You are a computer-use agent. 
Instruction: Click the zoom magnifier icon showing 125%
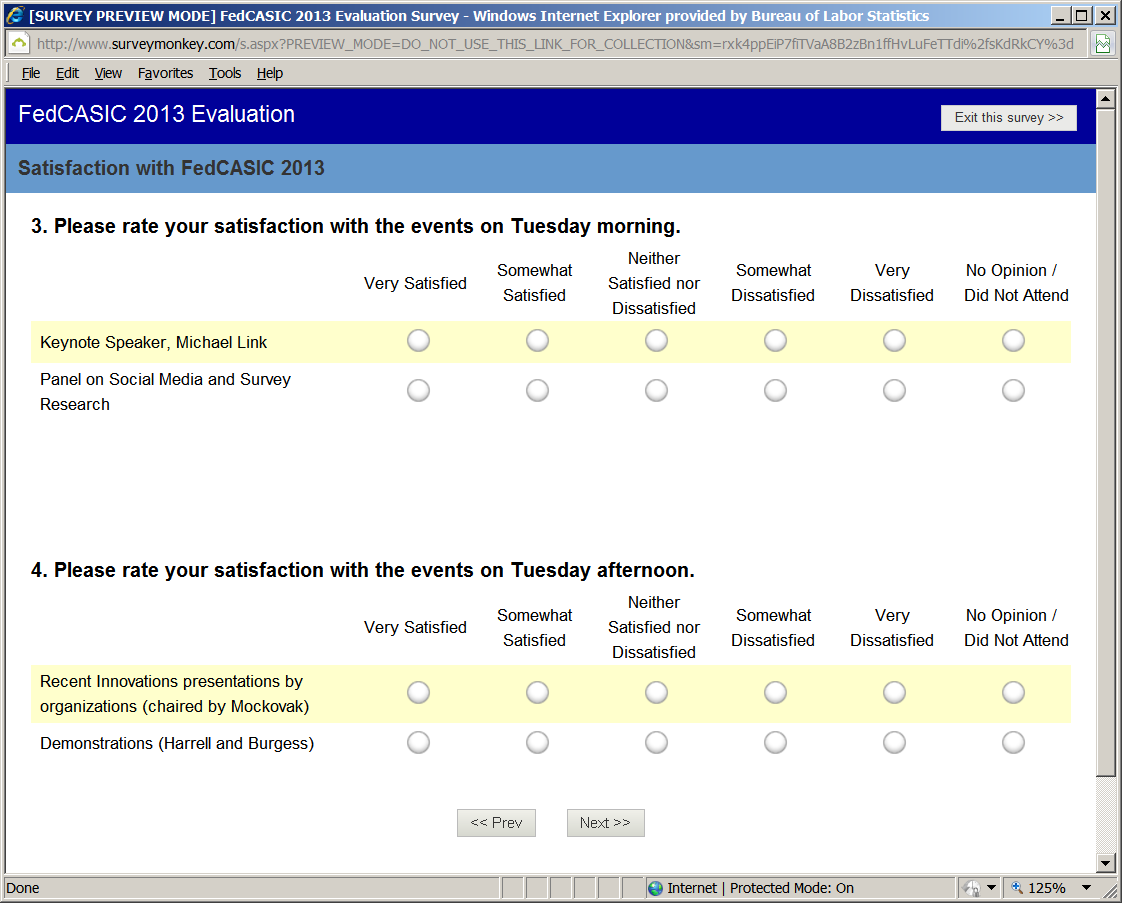(x=1016, y=888)
